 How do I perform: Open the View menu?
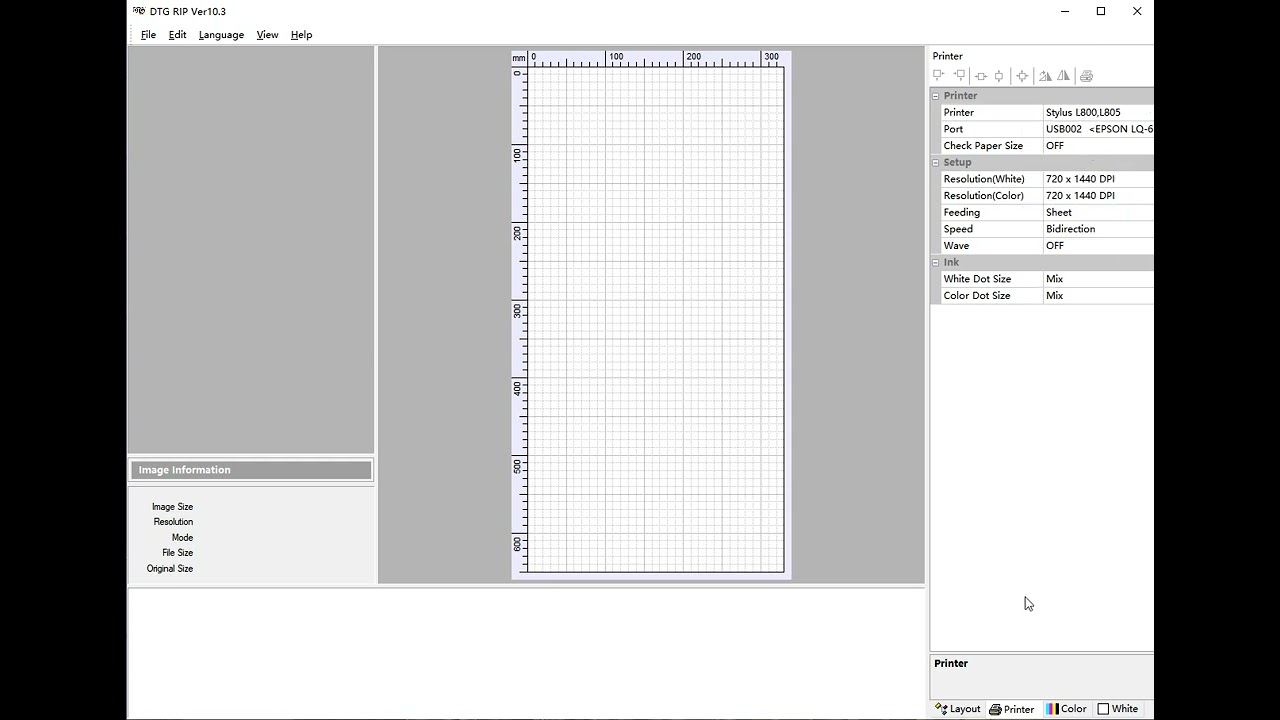[267, 35]
